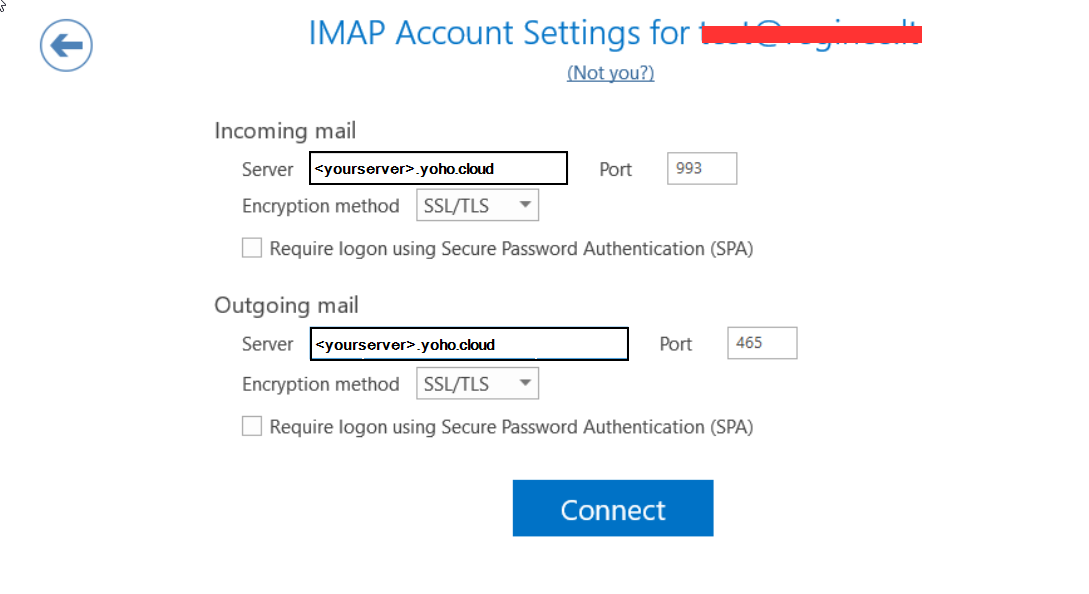Click the Server label under Incoming mail
1089x594 pixels.
[268, 170]
